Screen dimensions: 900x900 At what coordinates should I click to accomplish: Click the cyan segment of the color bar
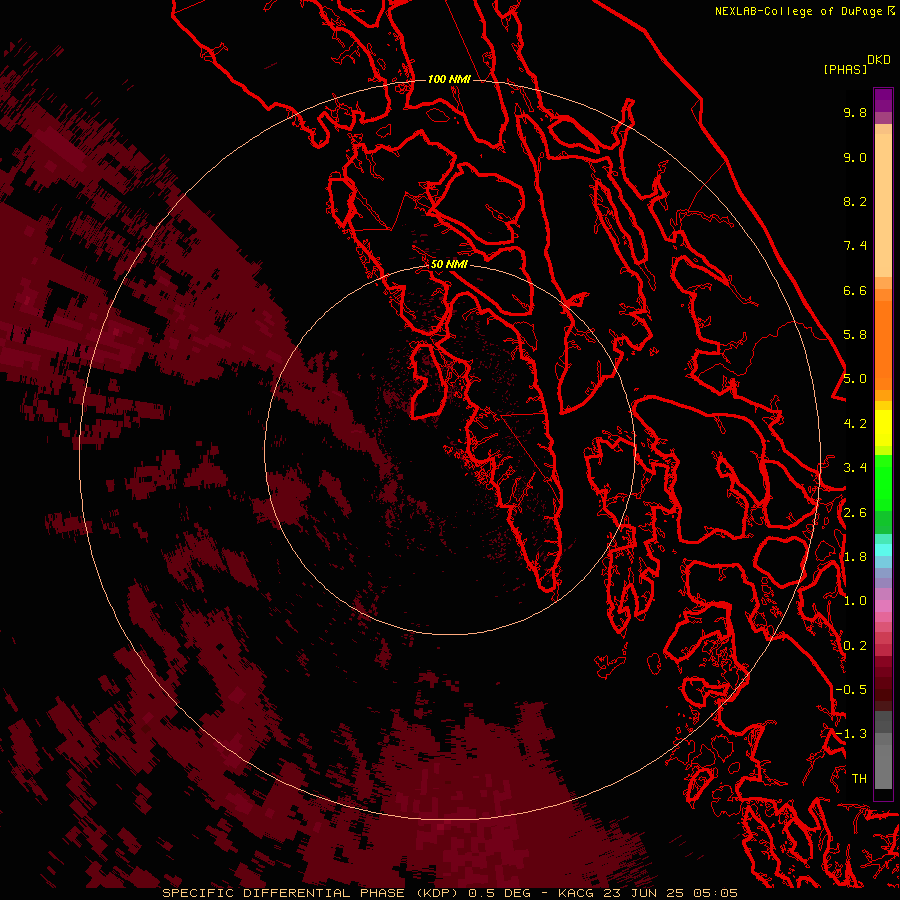883,550
